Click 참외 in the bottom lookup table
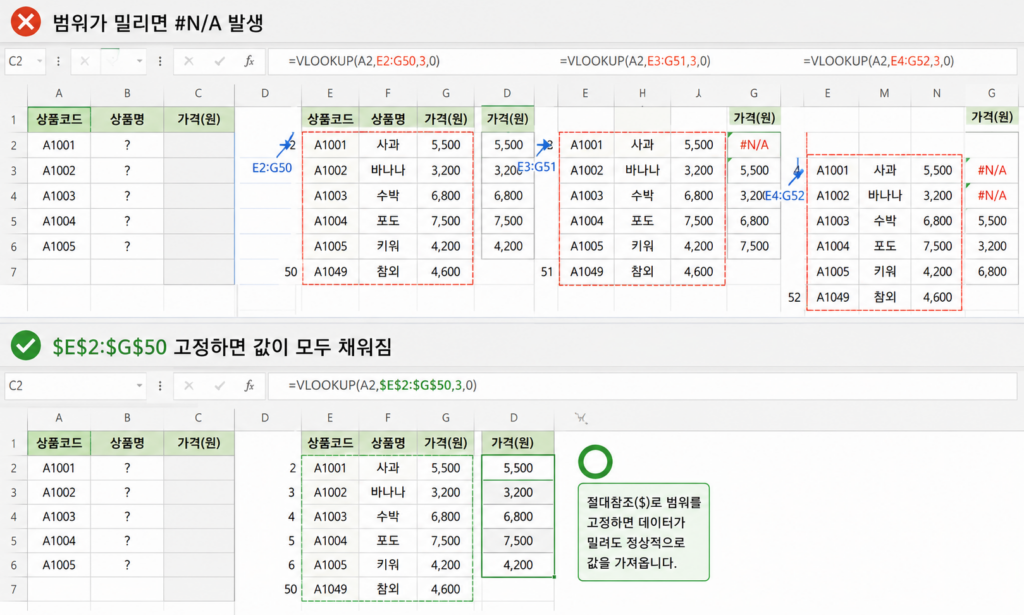 (388, 589)
